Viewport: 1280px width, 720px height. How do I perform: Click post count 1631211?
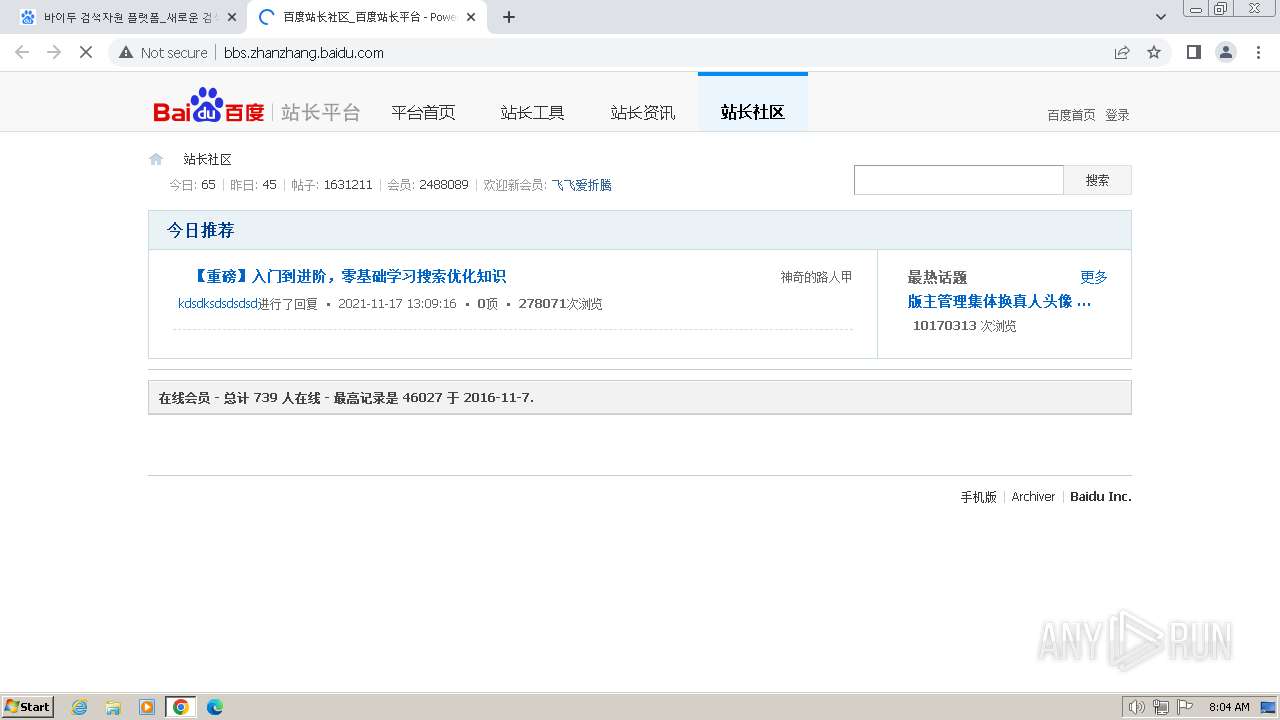348,185
